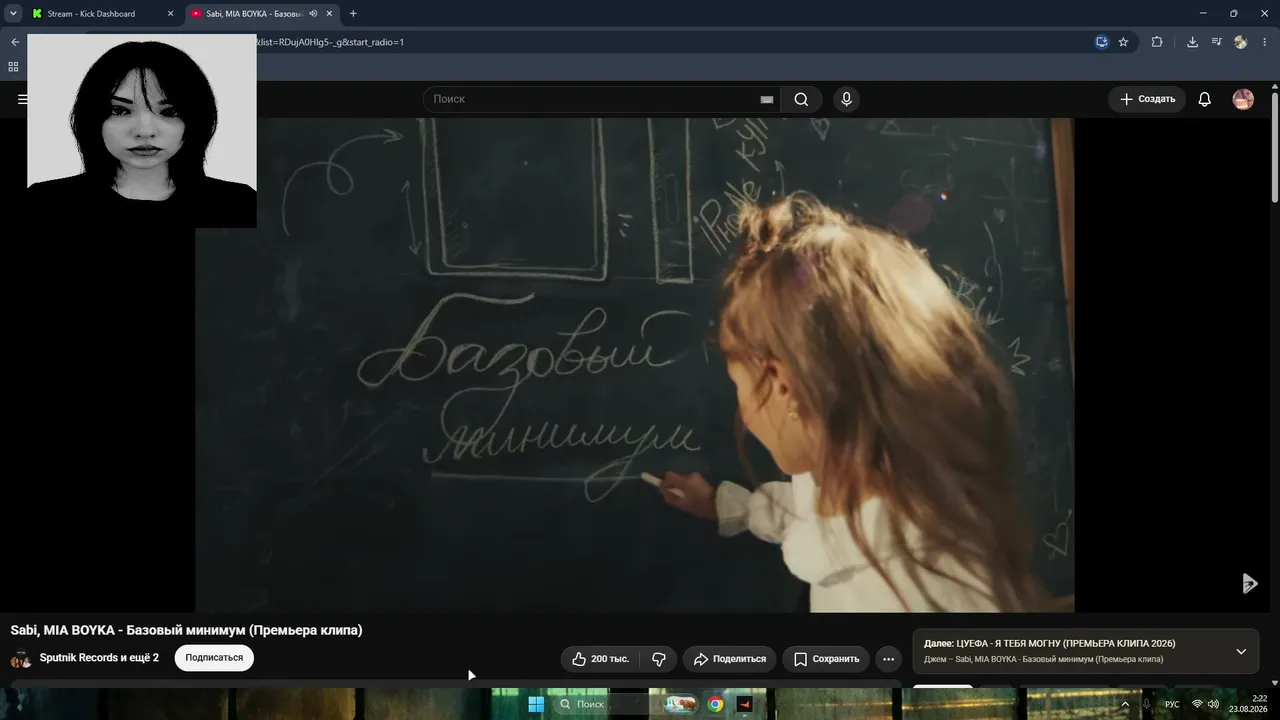The height and width of the screenshot is (720, 1280).
Task: Mute the YouTube tab via its speaker icon
Action: click(313, 14)
